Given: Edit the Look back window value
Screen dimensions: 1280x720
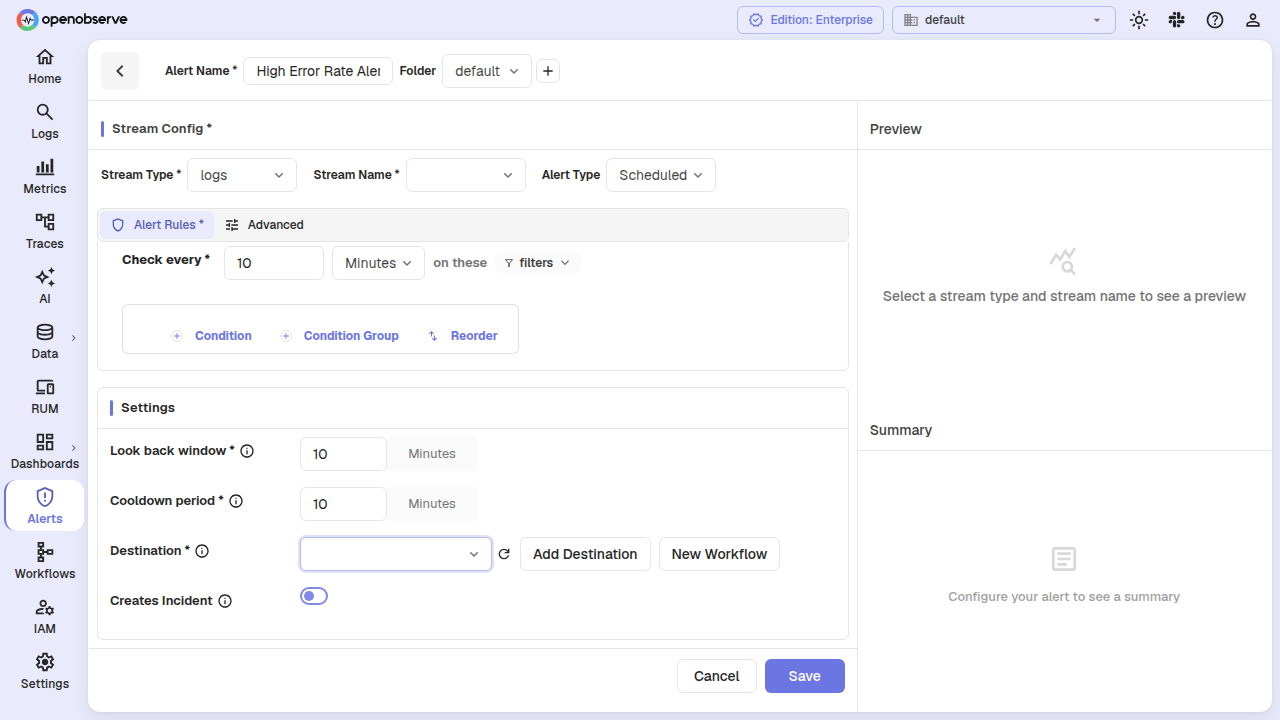Looking at the screenshot, I should pos(343,454).
